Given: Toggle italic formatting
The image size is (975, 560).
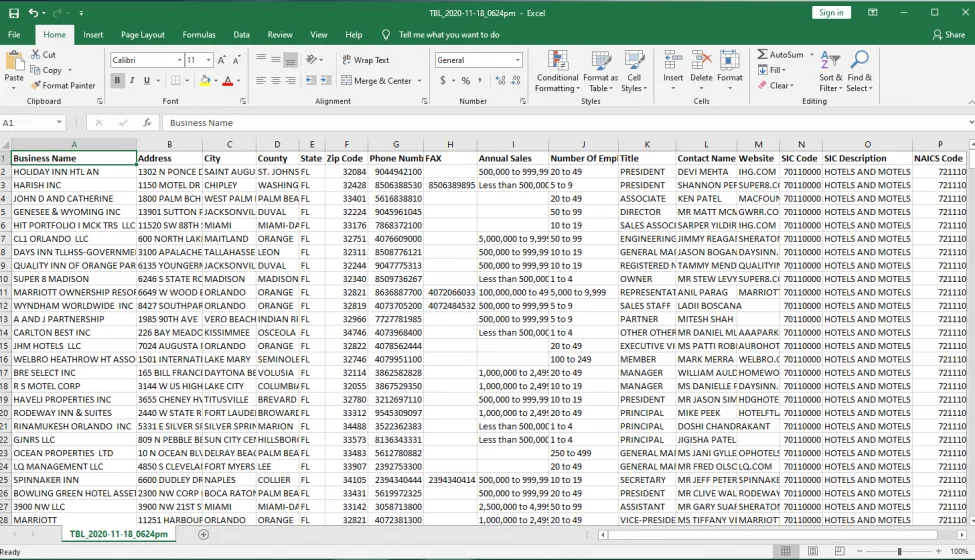Looking at the screenshot, I should point(132,80).
